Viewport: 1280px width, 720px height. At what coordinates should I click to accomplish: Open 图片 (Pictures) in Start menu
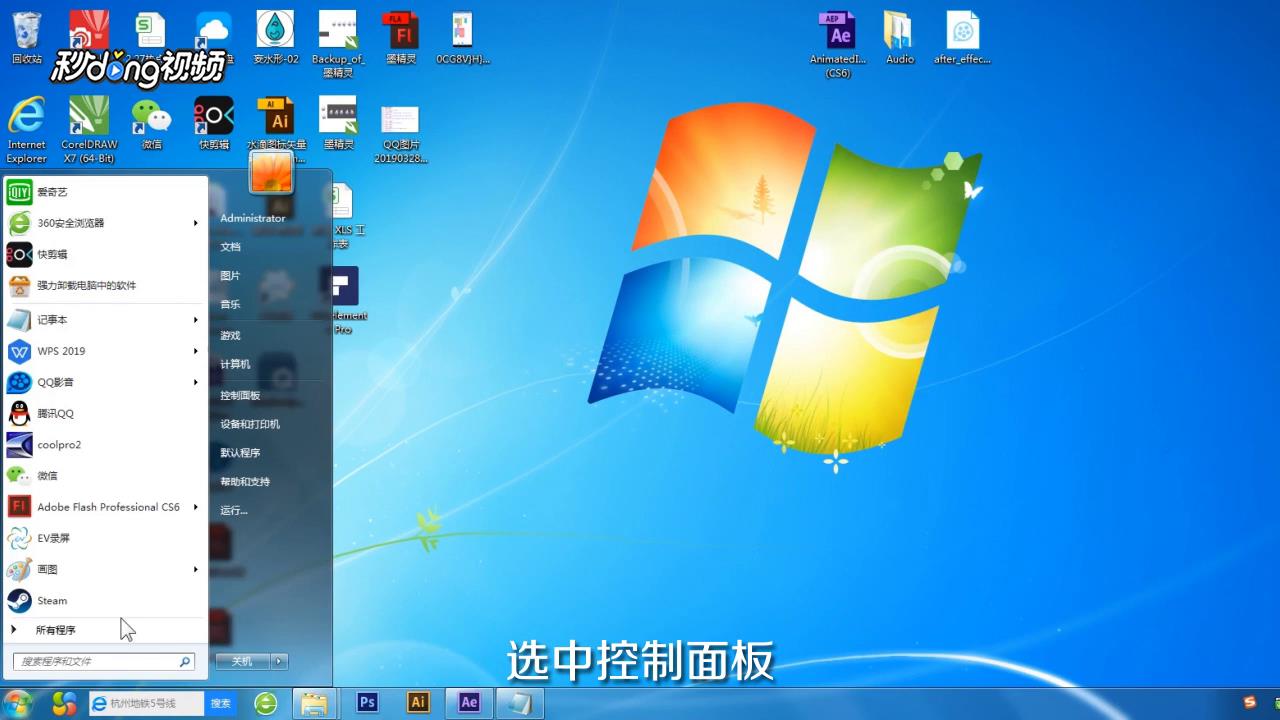231,276
